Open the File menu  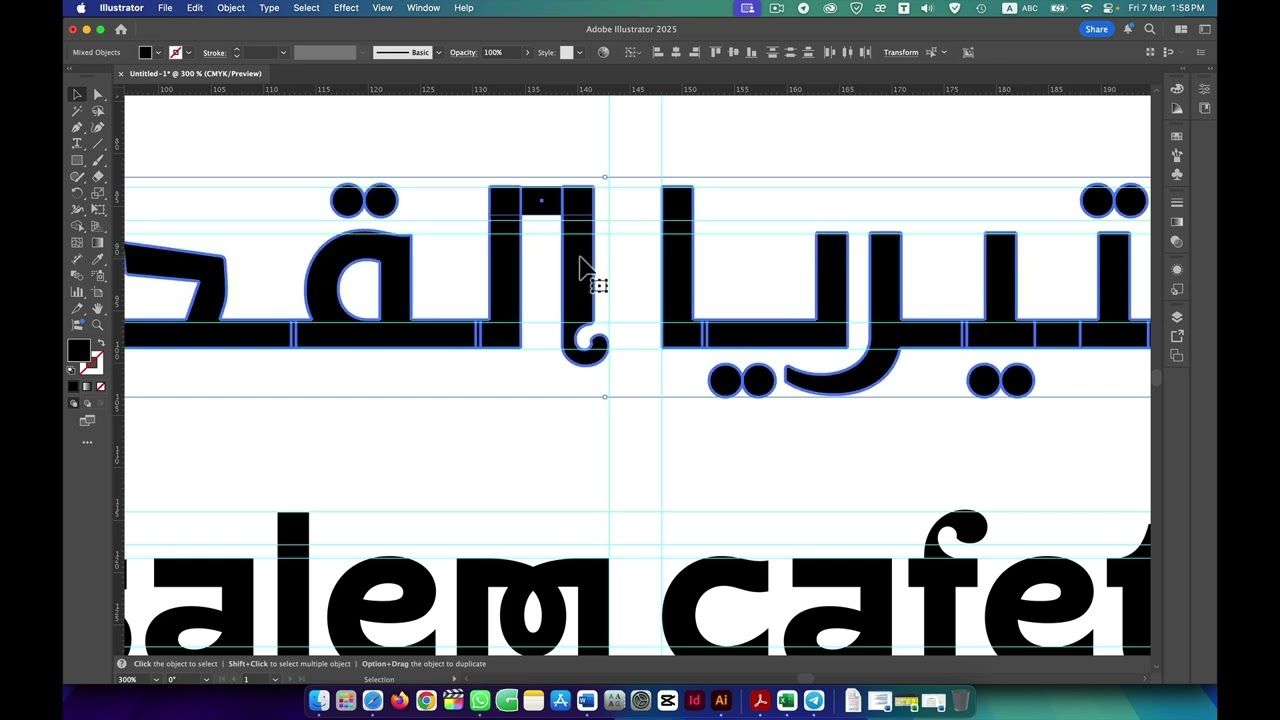(165, 8)
